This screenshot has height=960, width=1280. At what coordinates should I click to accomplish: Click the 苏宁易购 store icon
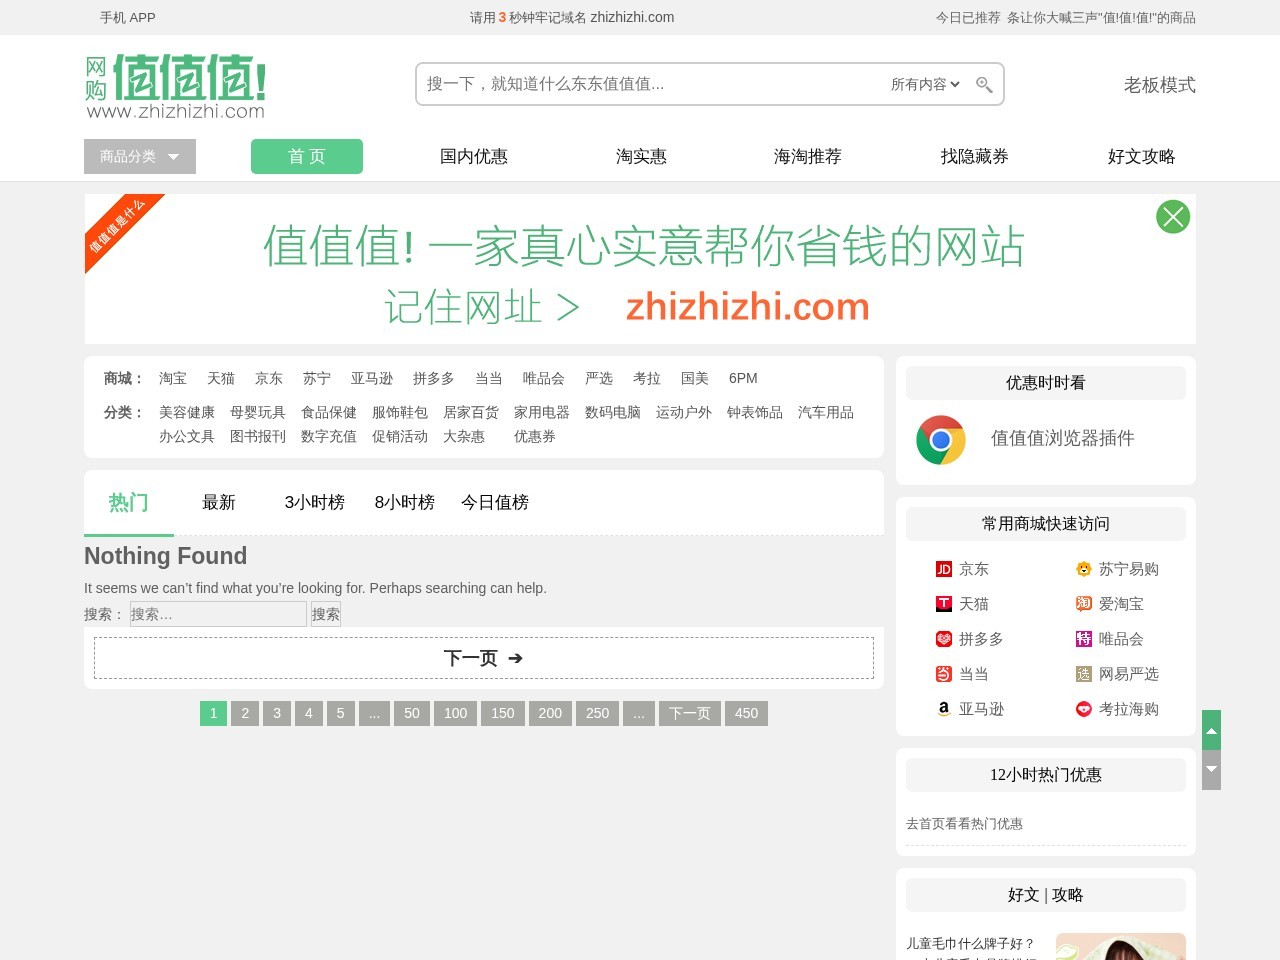click(1083, 569)
